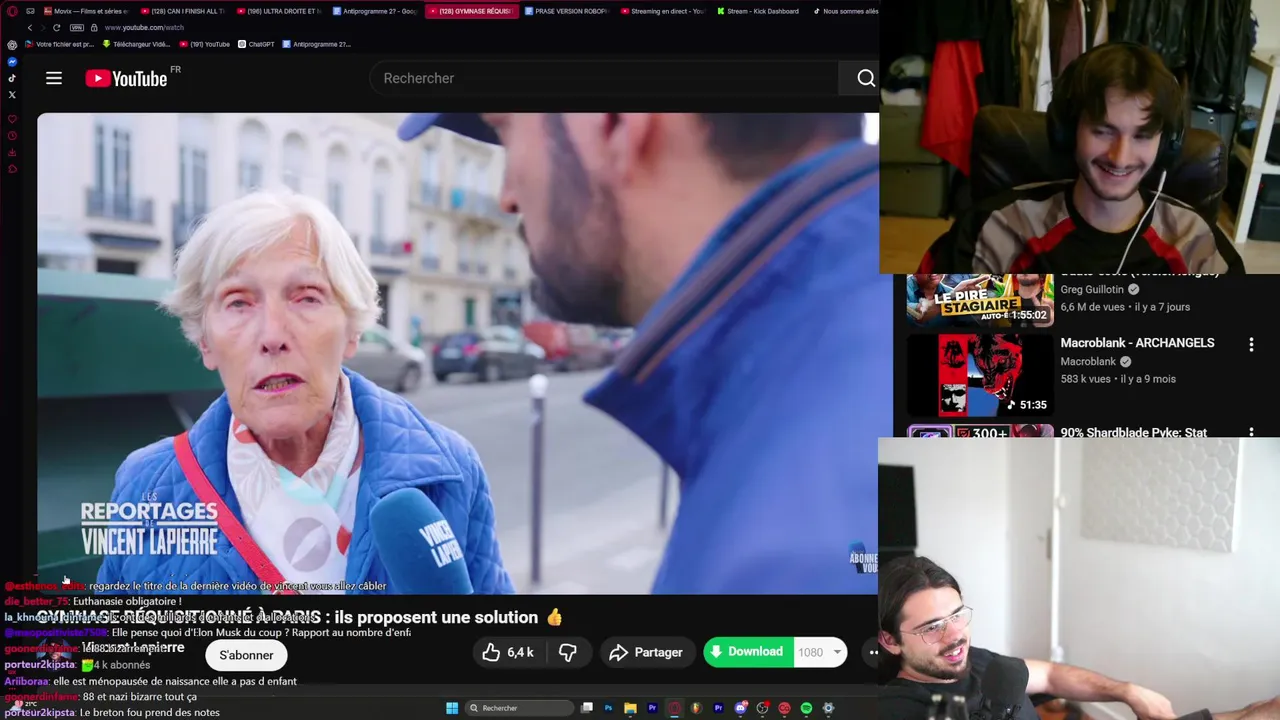Screen dimensions: 1280x720
Task: Switch to the PRASE VERSION ROBOP tab
Action: (567, 11)
